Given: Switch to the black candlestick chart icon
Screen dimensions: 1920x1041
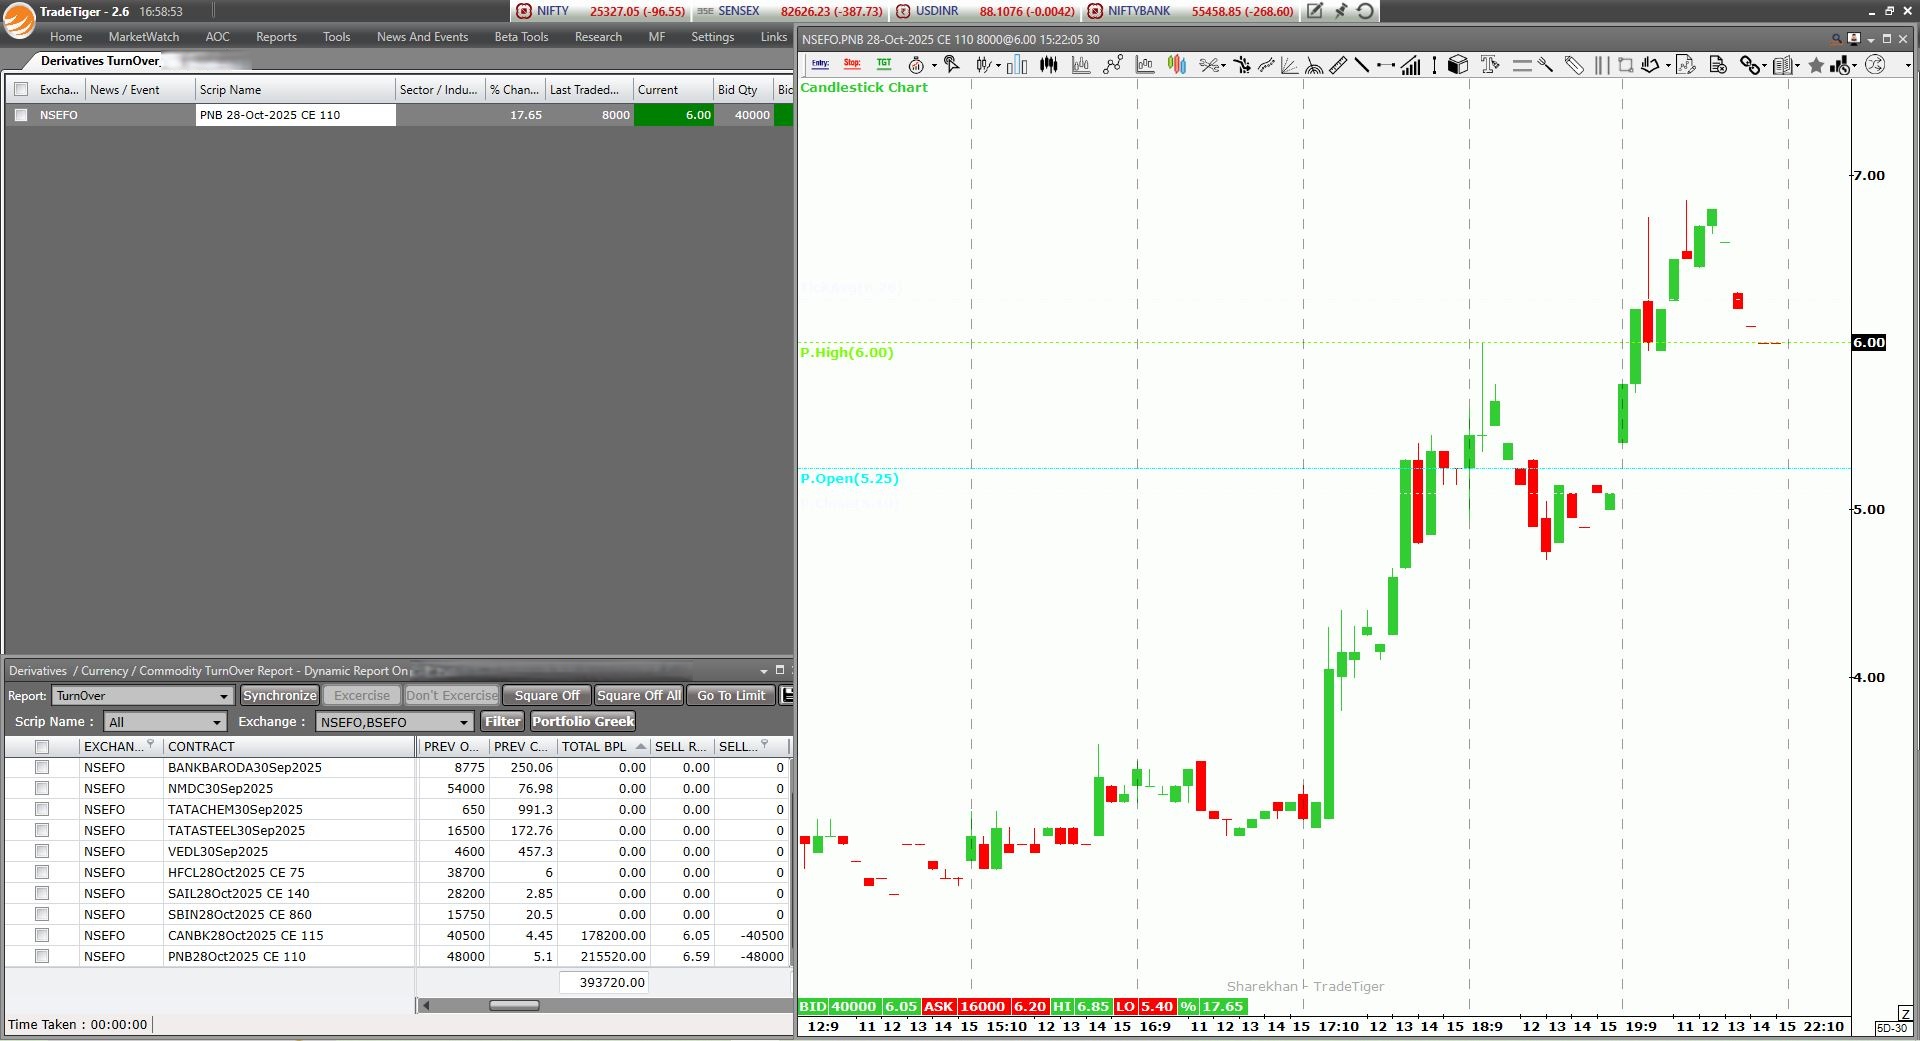Looking at the screenshot, I should click(1049, 65).
